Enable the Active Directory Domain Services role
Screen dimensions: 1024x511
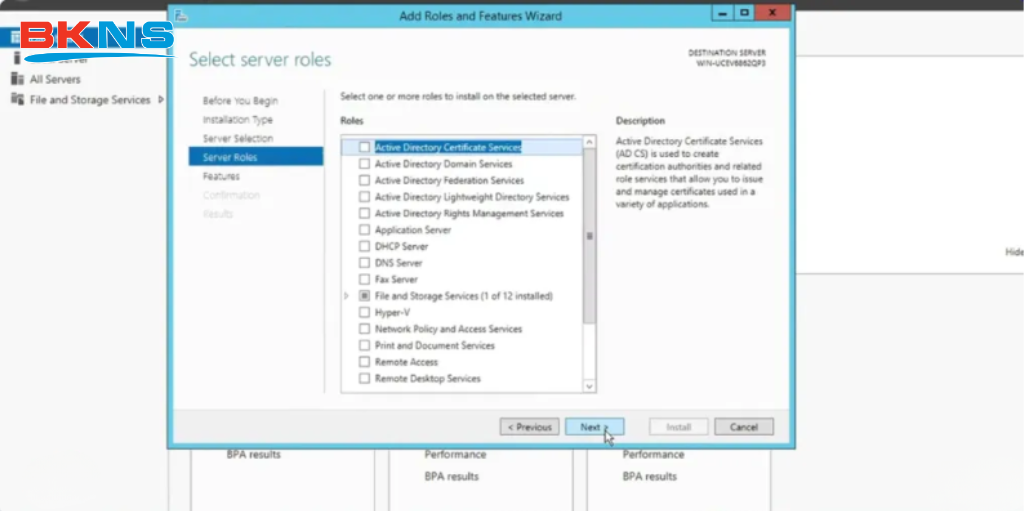364,164
